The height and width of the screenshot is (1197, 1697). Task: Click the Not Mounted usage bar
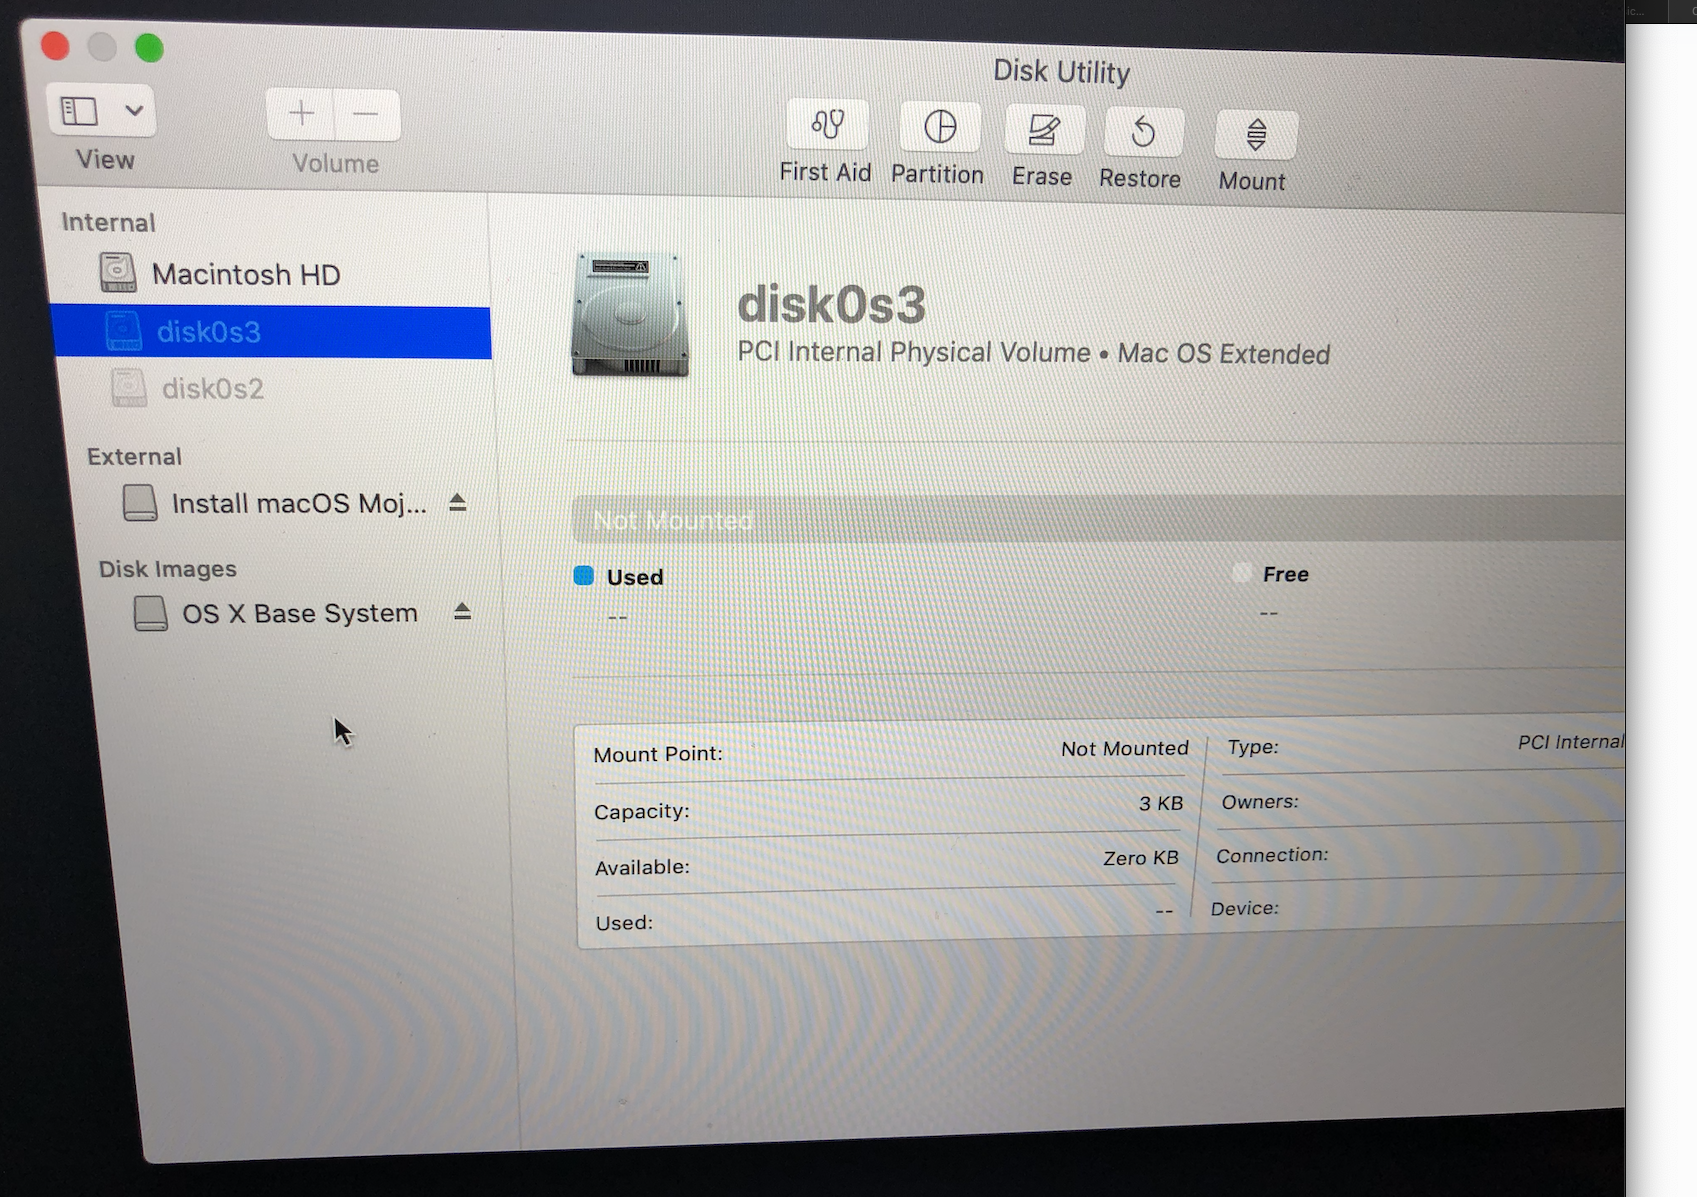point(1098,519)
